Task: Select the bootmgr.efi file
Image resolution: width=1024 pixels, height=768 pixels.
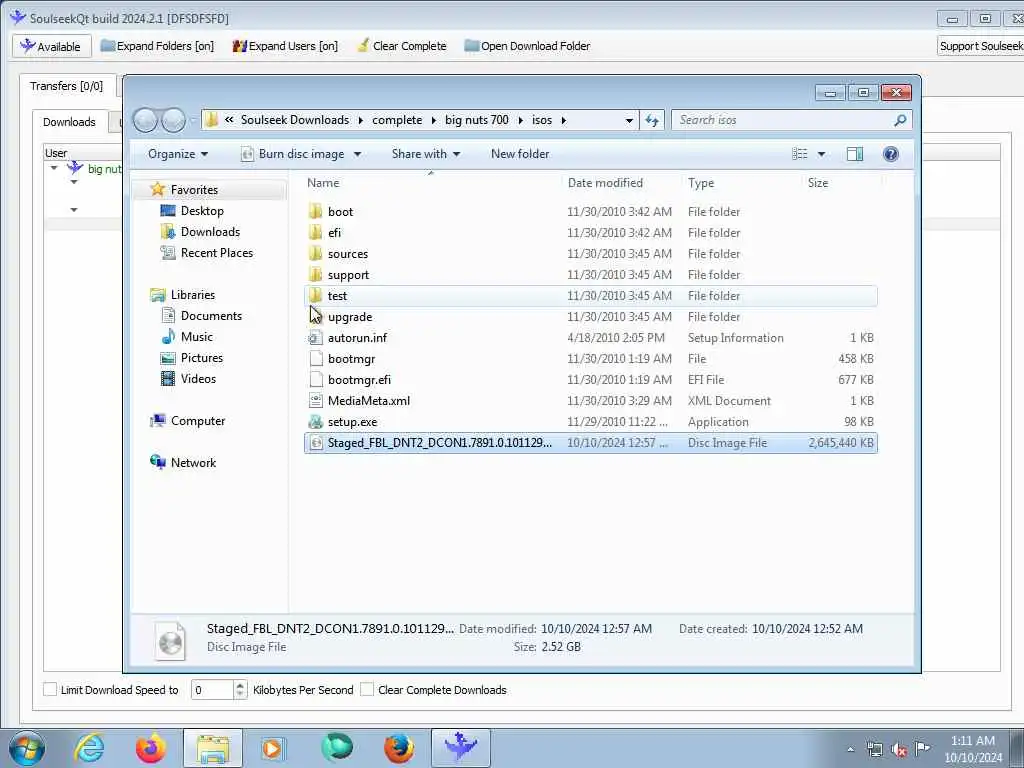Action: click(359, 380)
